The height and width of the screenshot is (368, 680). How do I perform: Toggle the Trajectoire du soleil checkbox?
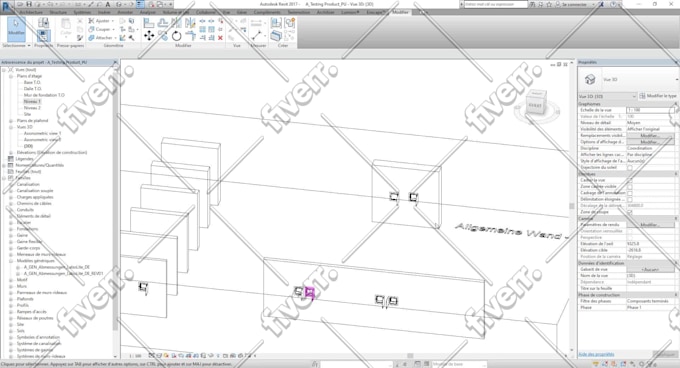click(x=630, y=167)
